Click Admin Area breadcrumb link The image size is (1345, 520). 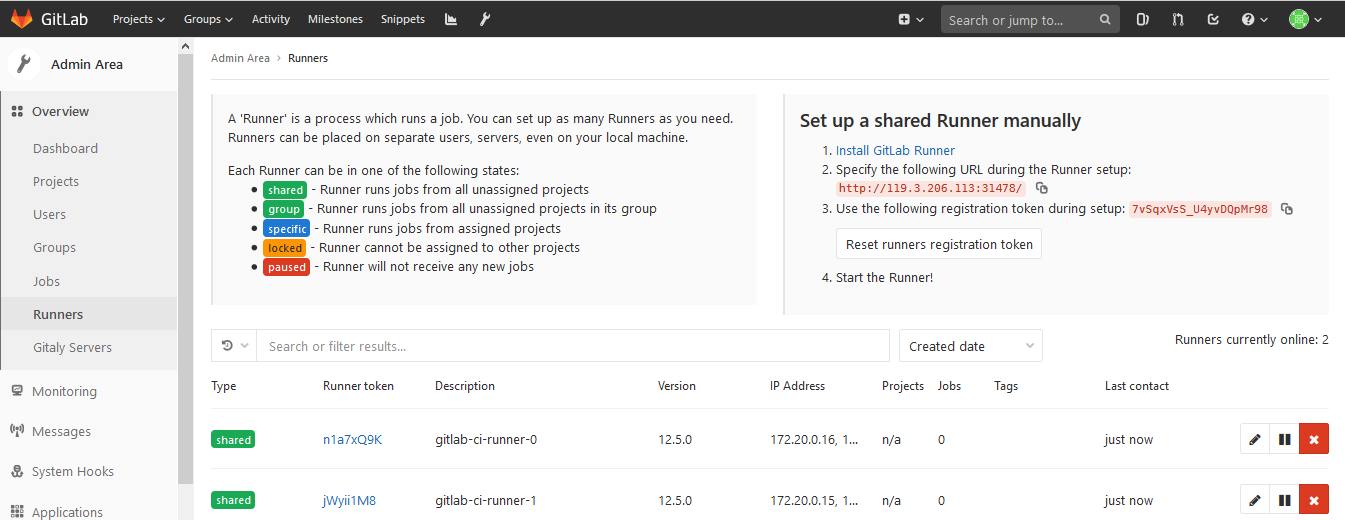tap(240, 58)
